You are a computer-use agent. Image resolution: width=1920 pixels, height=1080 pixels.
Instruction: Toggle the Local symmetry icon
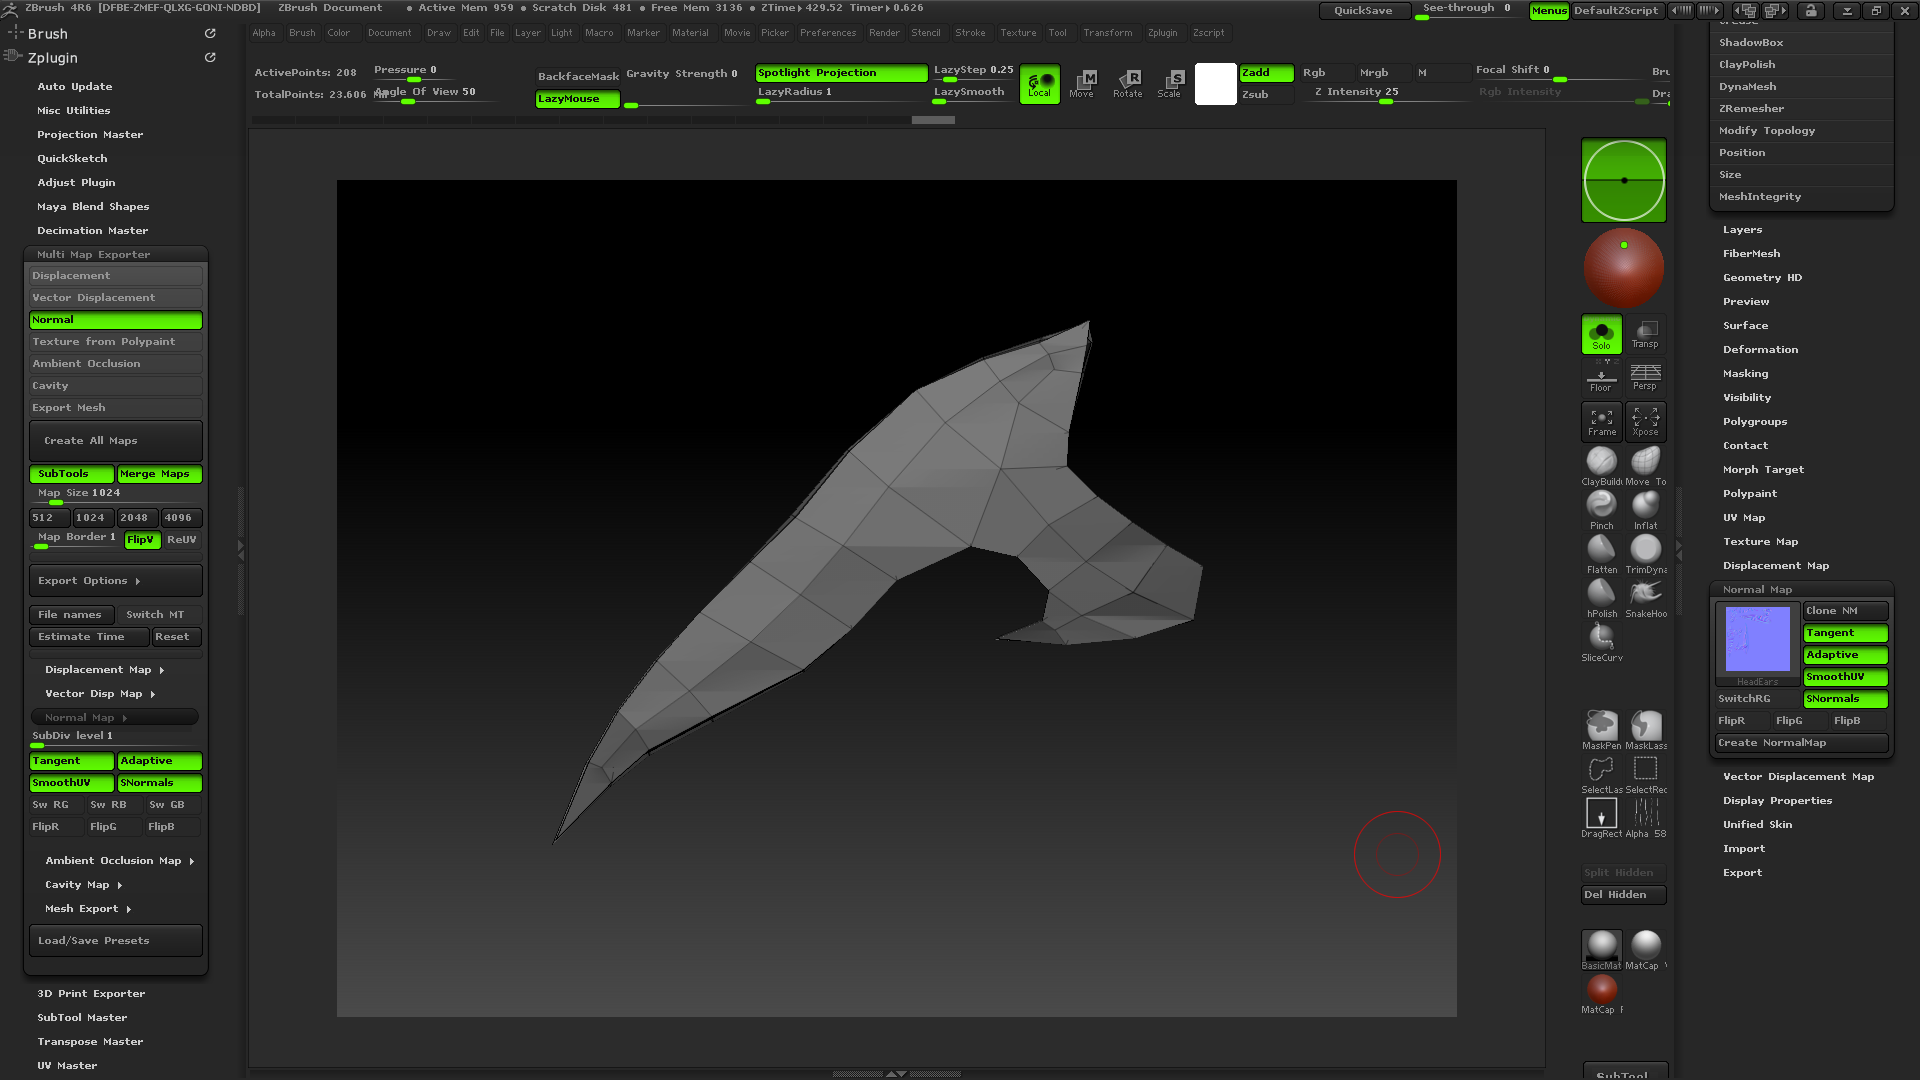(1040, 84)
